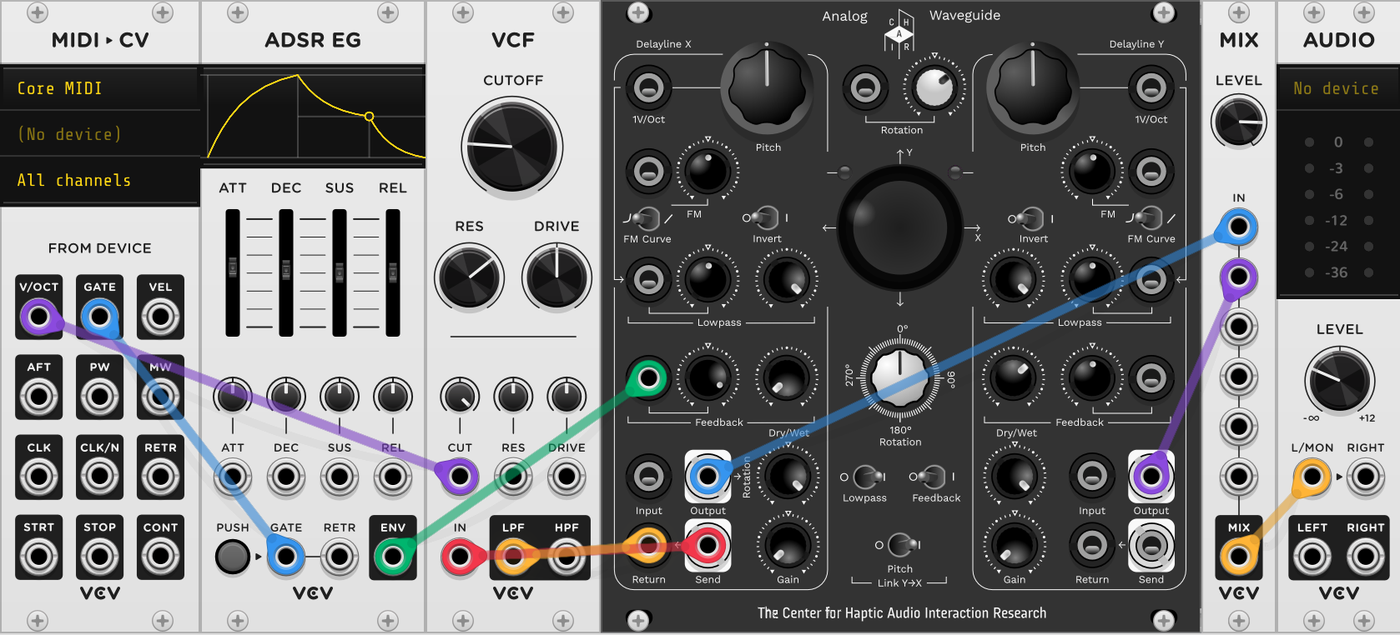Toggle the Pitch Link Y→X switch
This screenshot has height=635, width=1400.
(899, 545)
